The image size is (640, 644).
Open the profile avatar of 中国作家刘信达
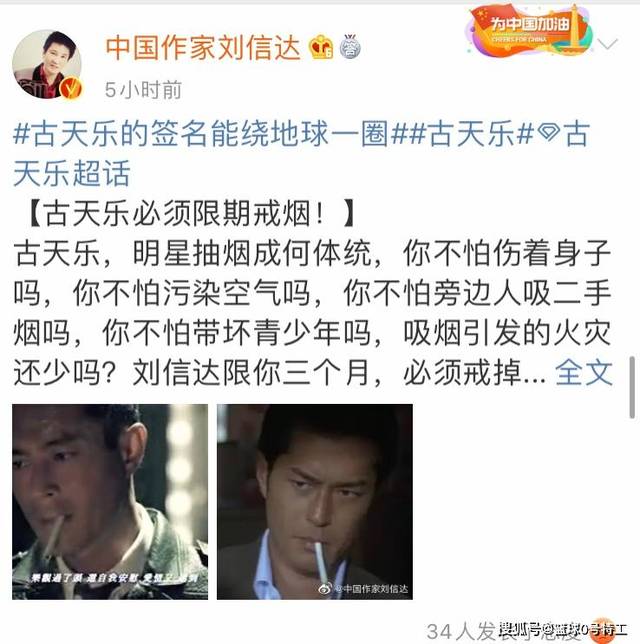[x=46, y=64]
